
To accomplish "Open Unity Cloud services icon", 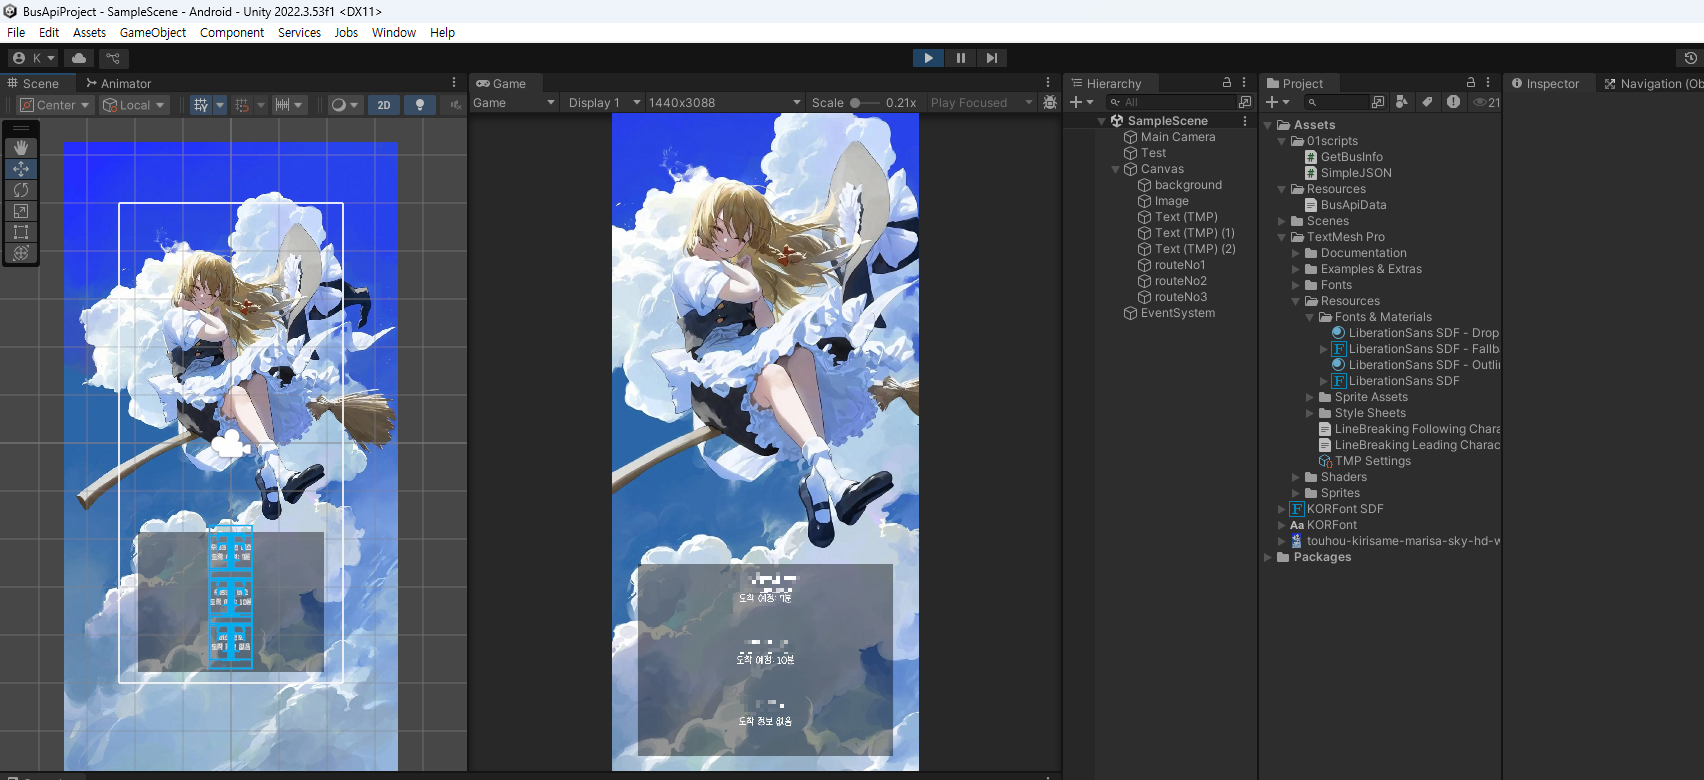I will (x=79, y=58).
